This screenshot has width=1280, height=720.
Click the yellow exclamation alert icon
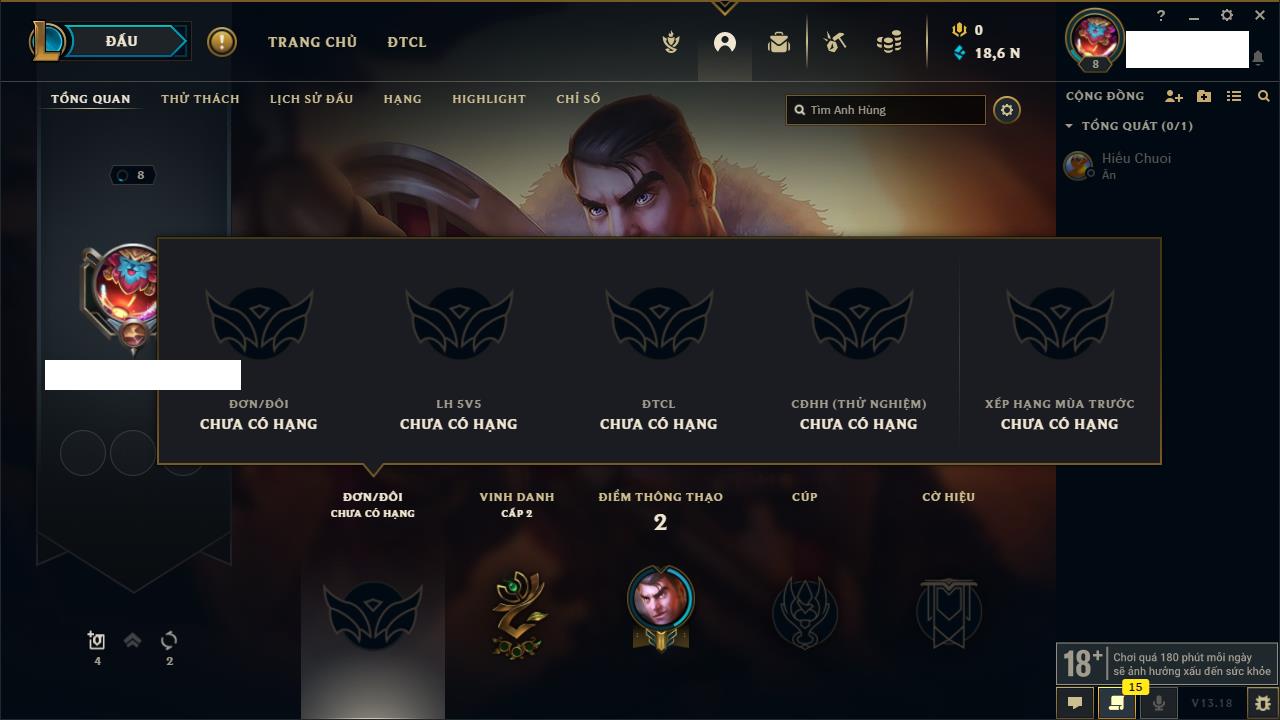point(222,42)
